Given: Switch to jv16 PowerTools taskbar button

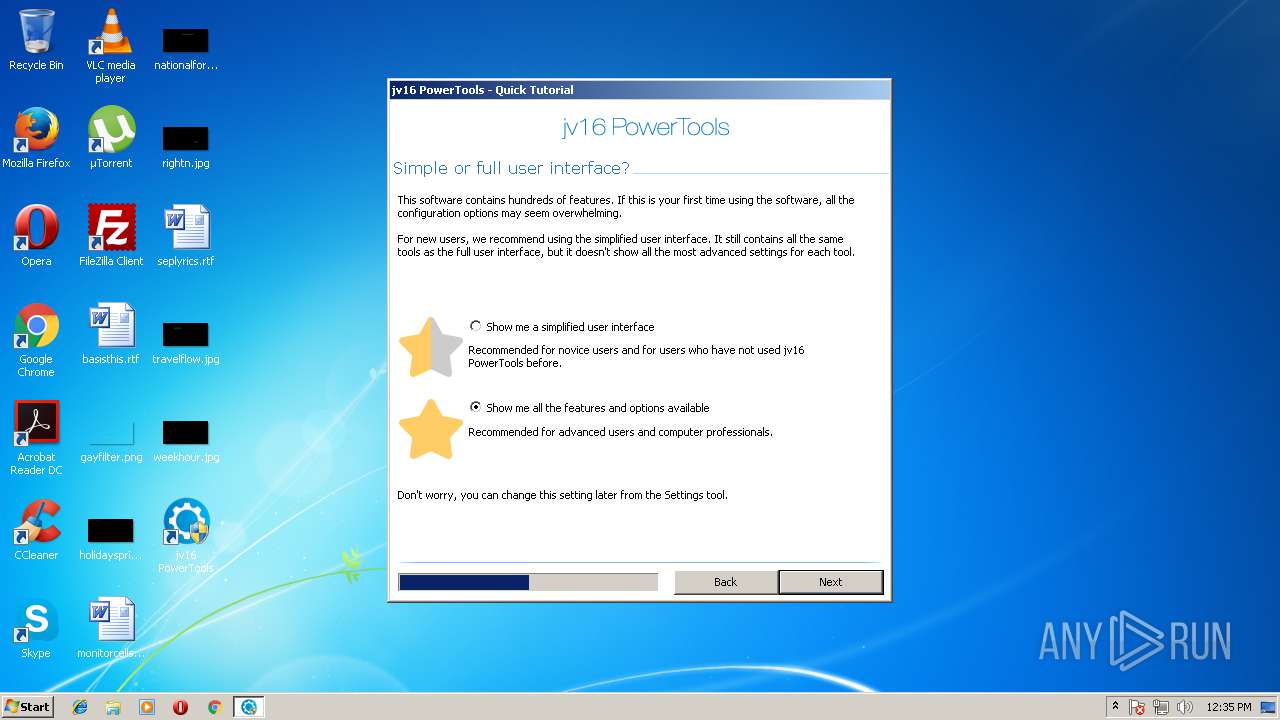Looking at the screenshot, I should coord(248,707).
